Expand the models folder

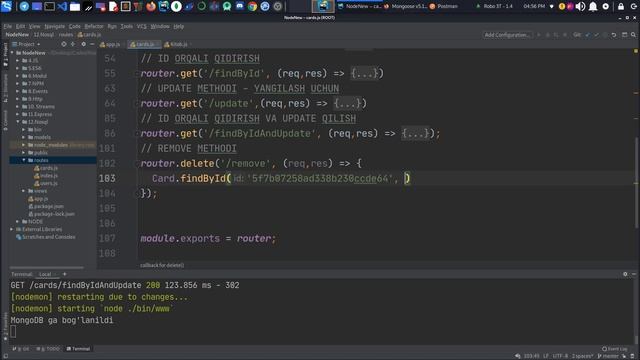[x=24, y=137]
